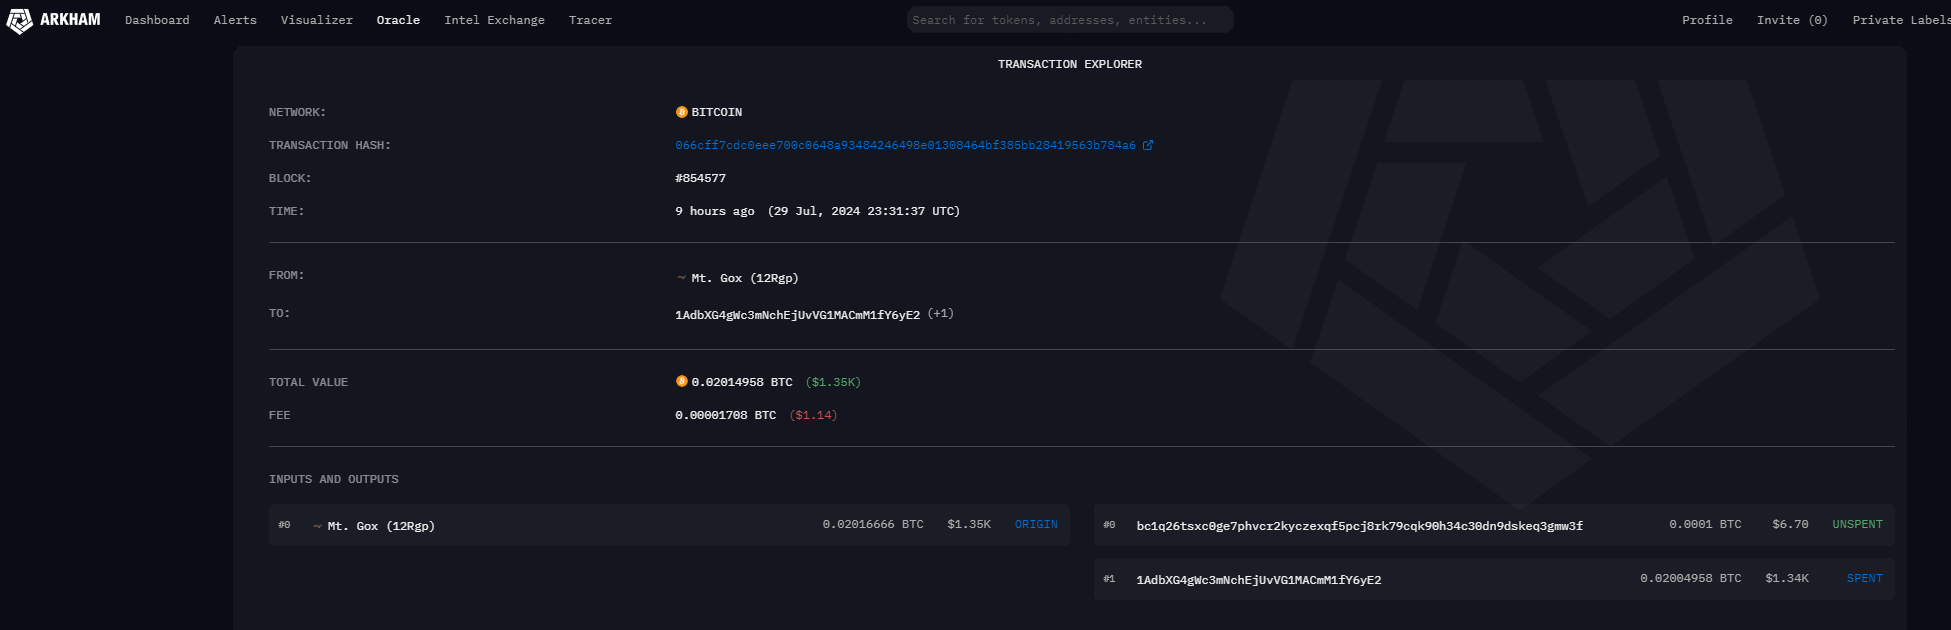Image resolution: width=1951 pixels, height=630 pixels.
Task: Open the transaction hash link
Action: (905, 145)
